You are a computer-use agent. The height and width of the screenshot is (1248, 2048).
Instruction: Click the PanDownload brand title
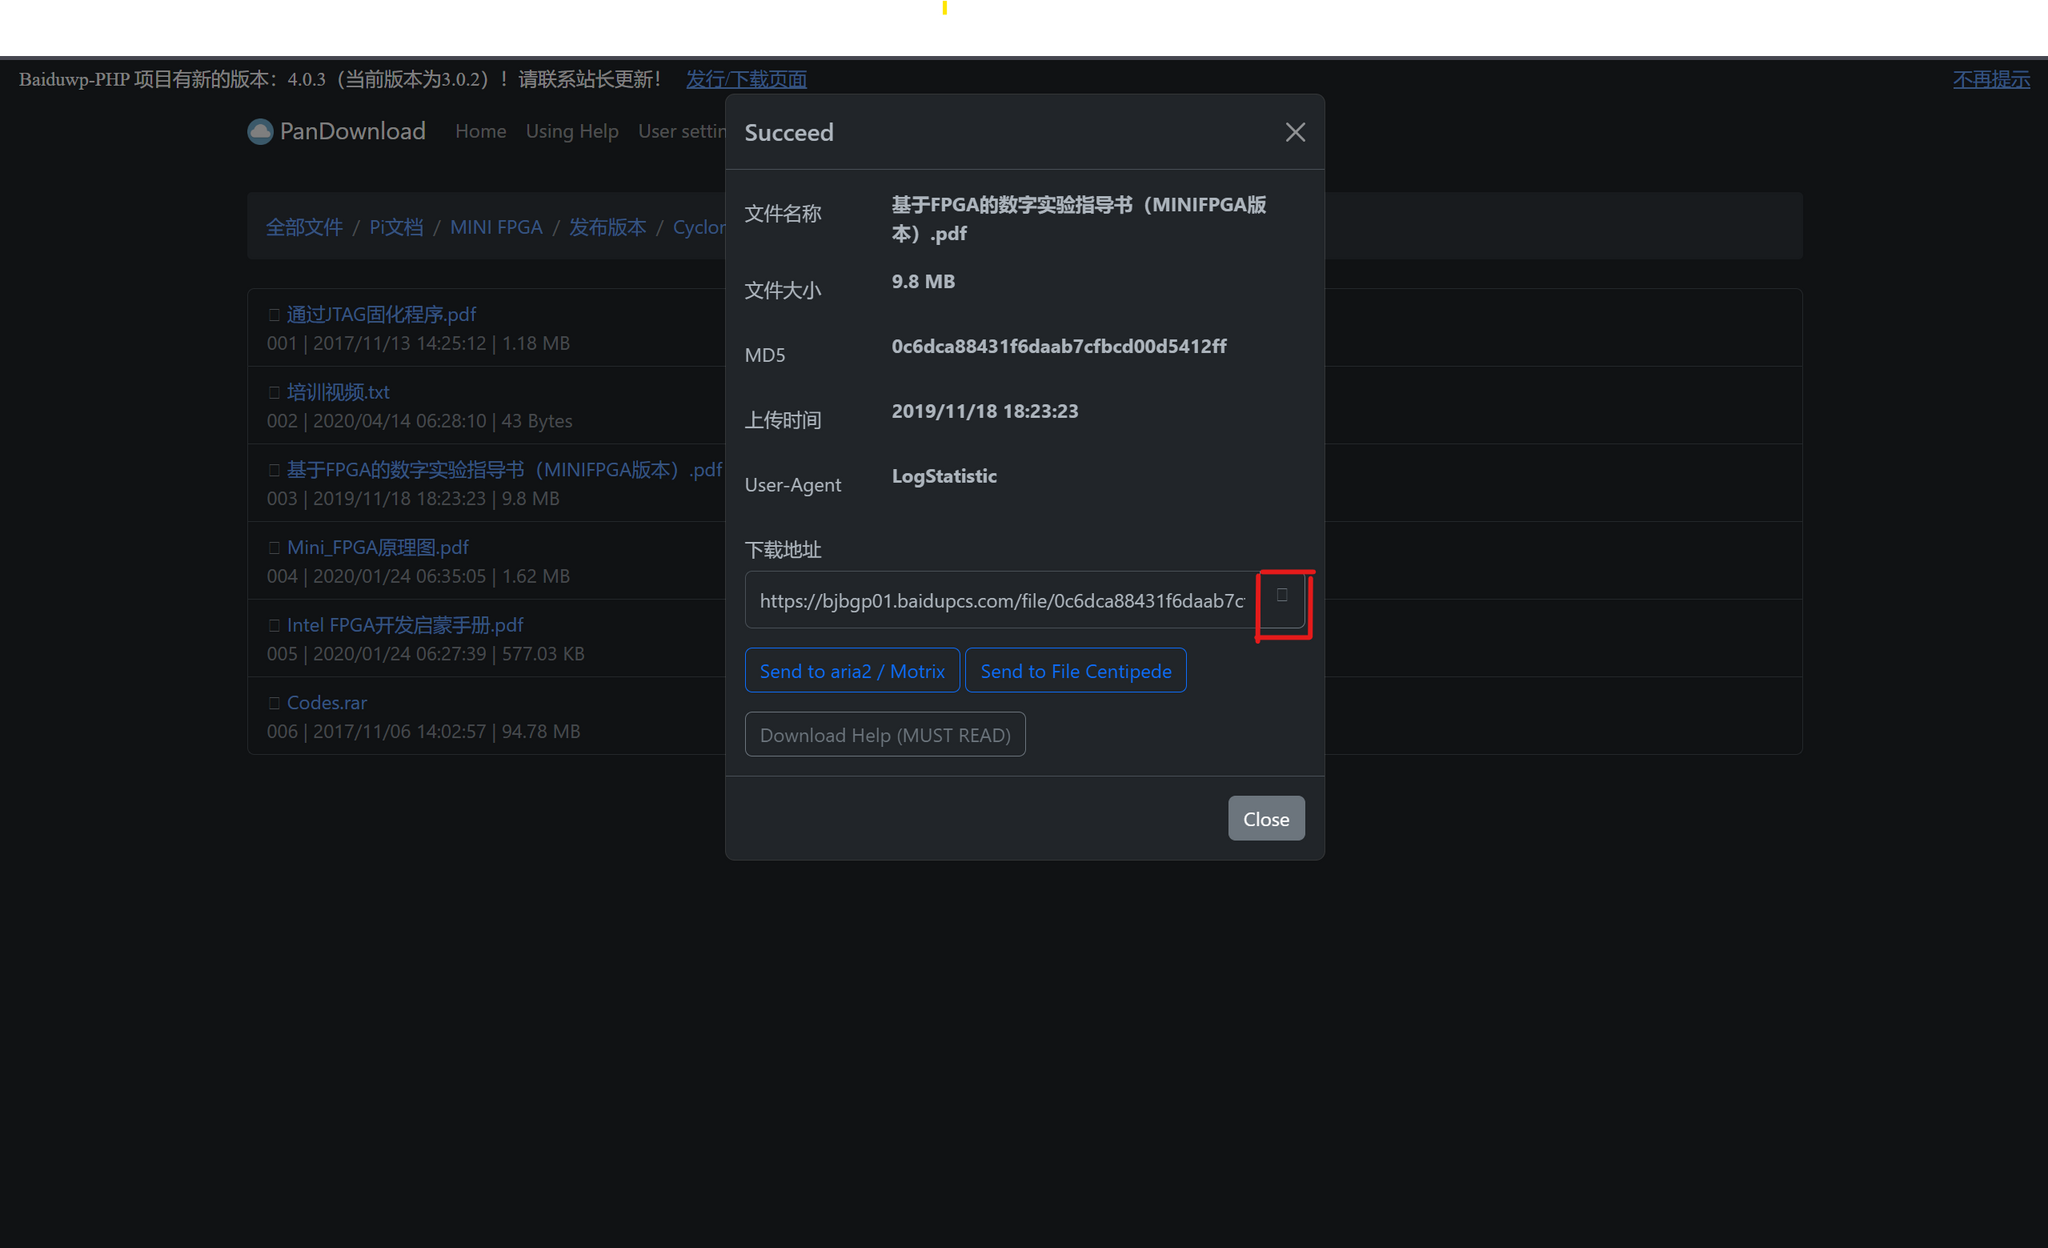[352, 131]
